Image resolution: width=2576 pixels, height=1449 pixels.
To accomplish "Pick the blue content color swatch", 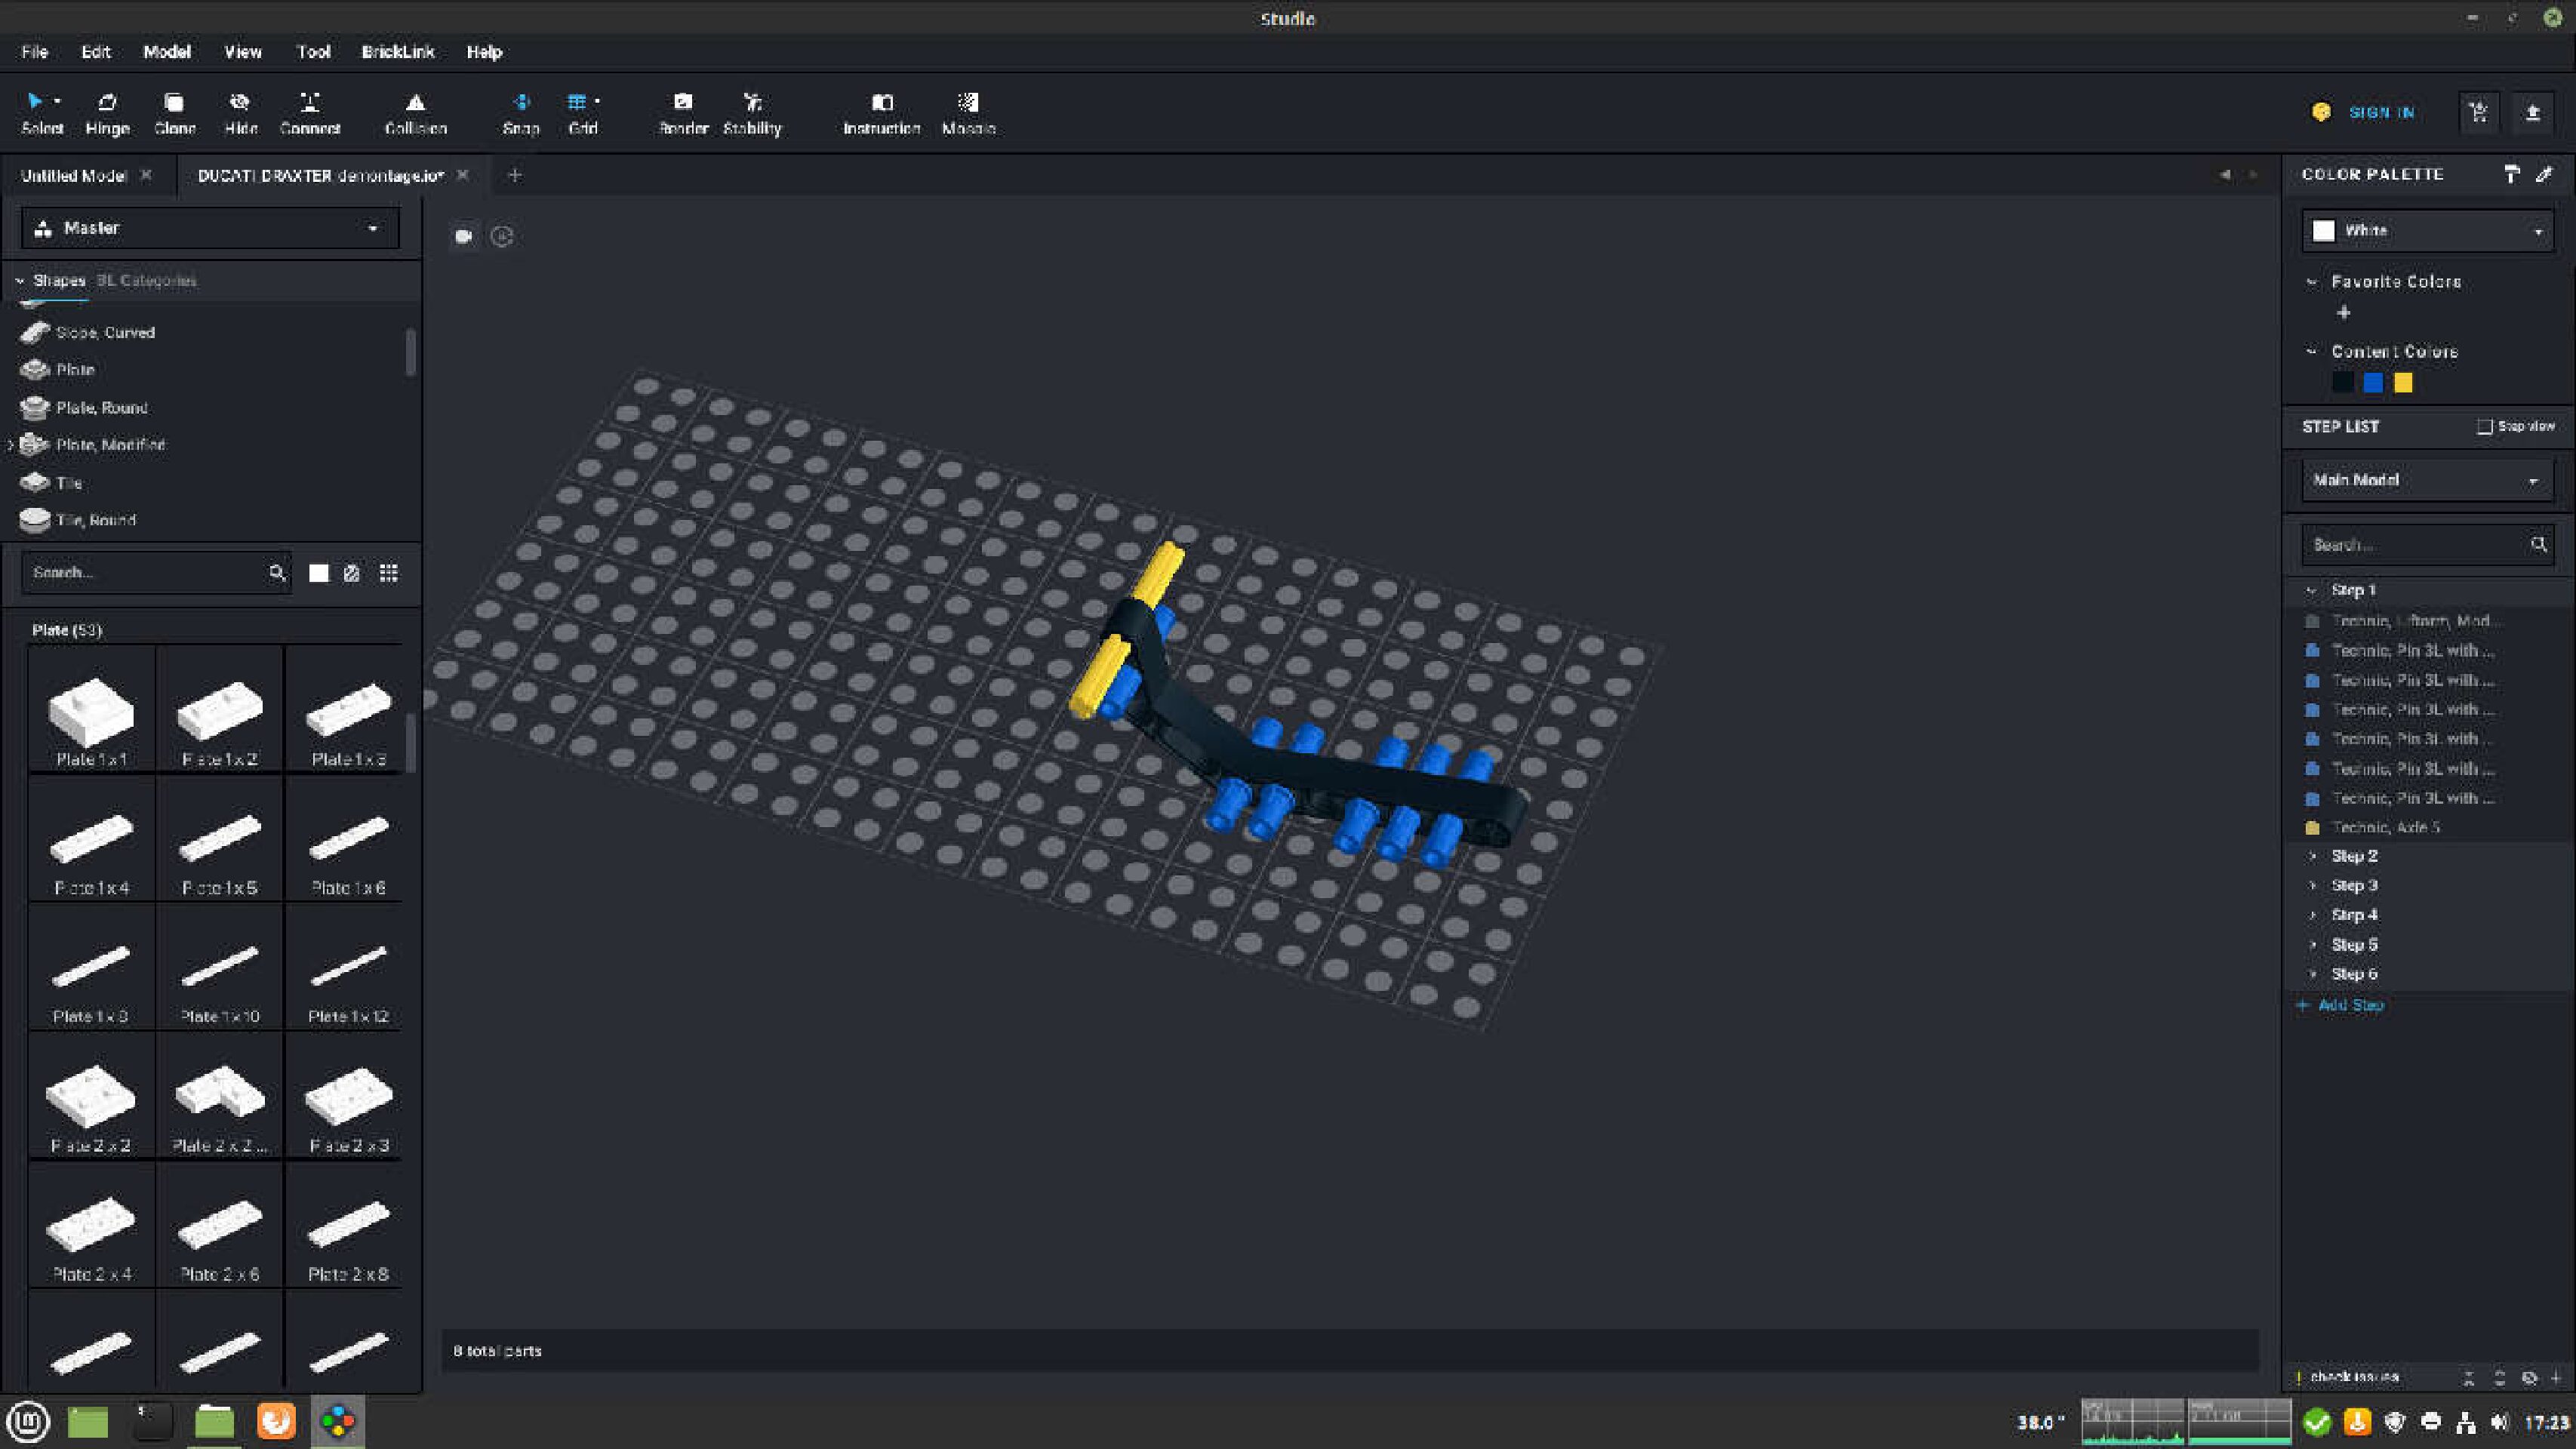I will [2373, 383].
